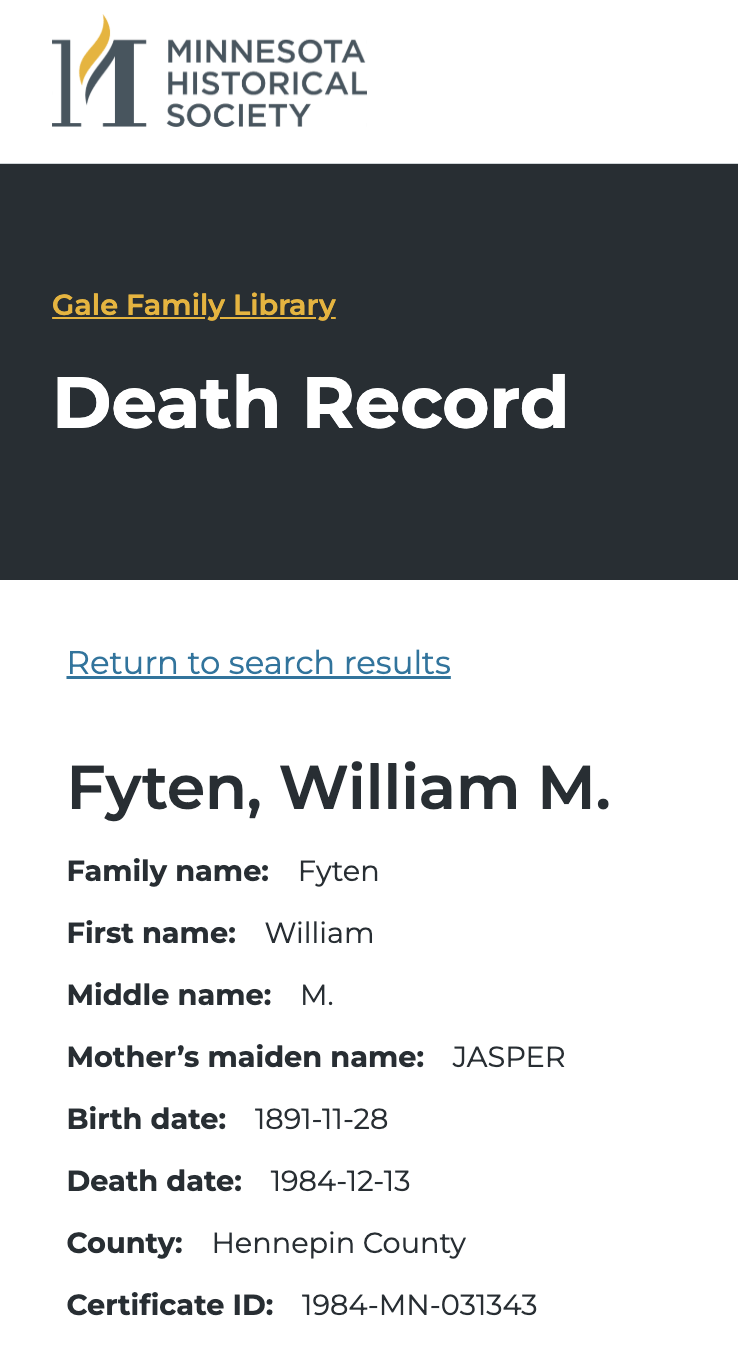The height and width of the screenshot is (1354, 738).
Task: Click the death date value 1984-12-13
Action: [x=340, y=1182]
